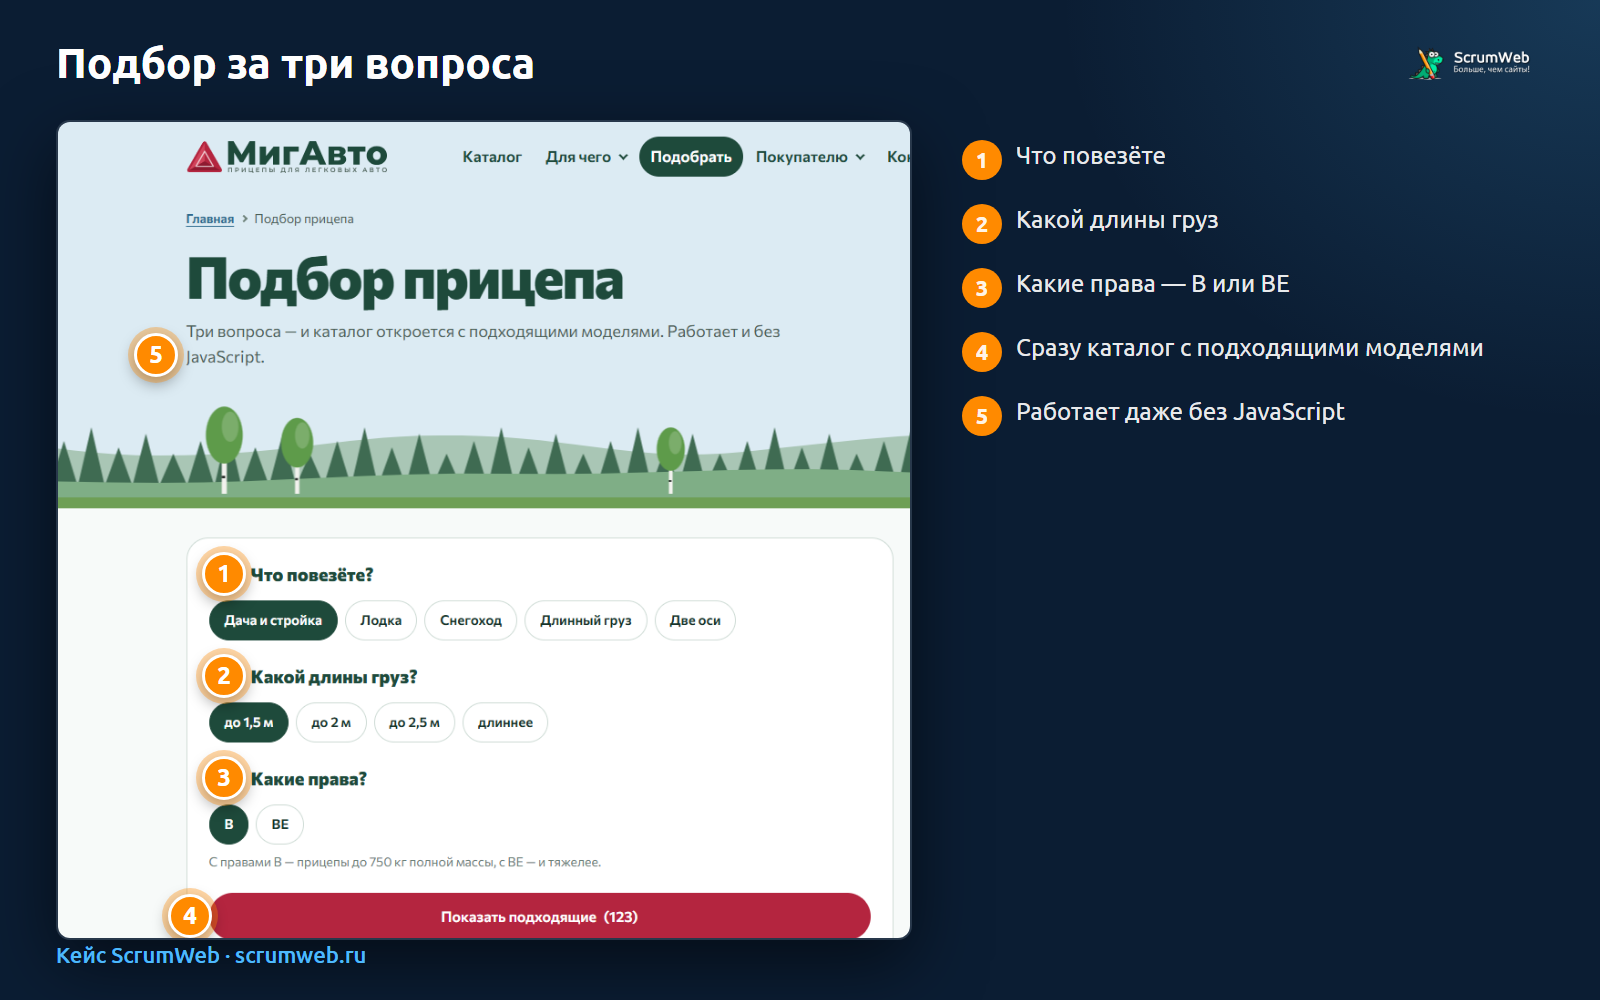Follow the Главная breadcrumb link
Image resolution: width=1600 pixels, height=1000 pixels.
tap(210, 219)
